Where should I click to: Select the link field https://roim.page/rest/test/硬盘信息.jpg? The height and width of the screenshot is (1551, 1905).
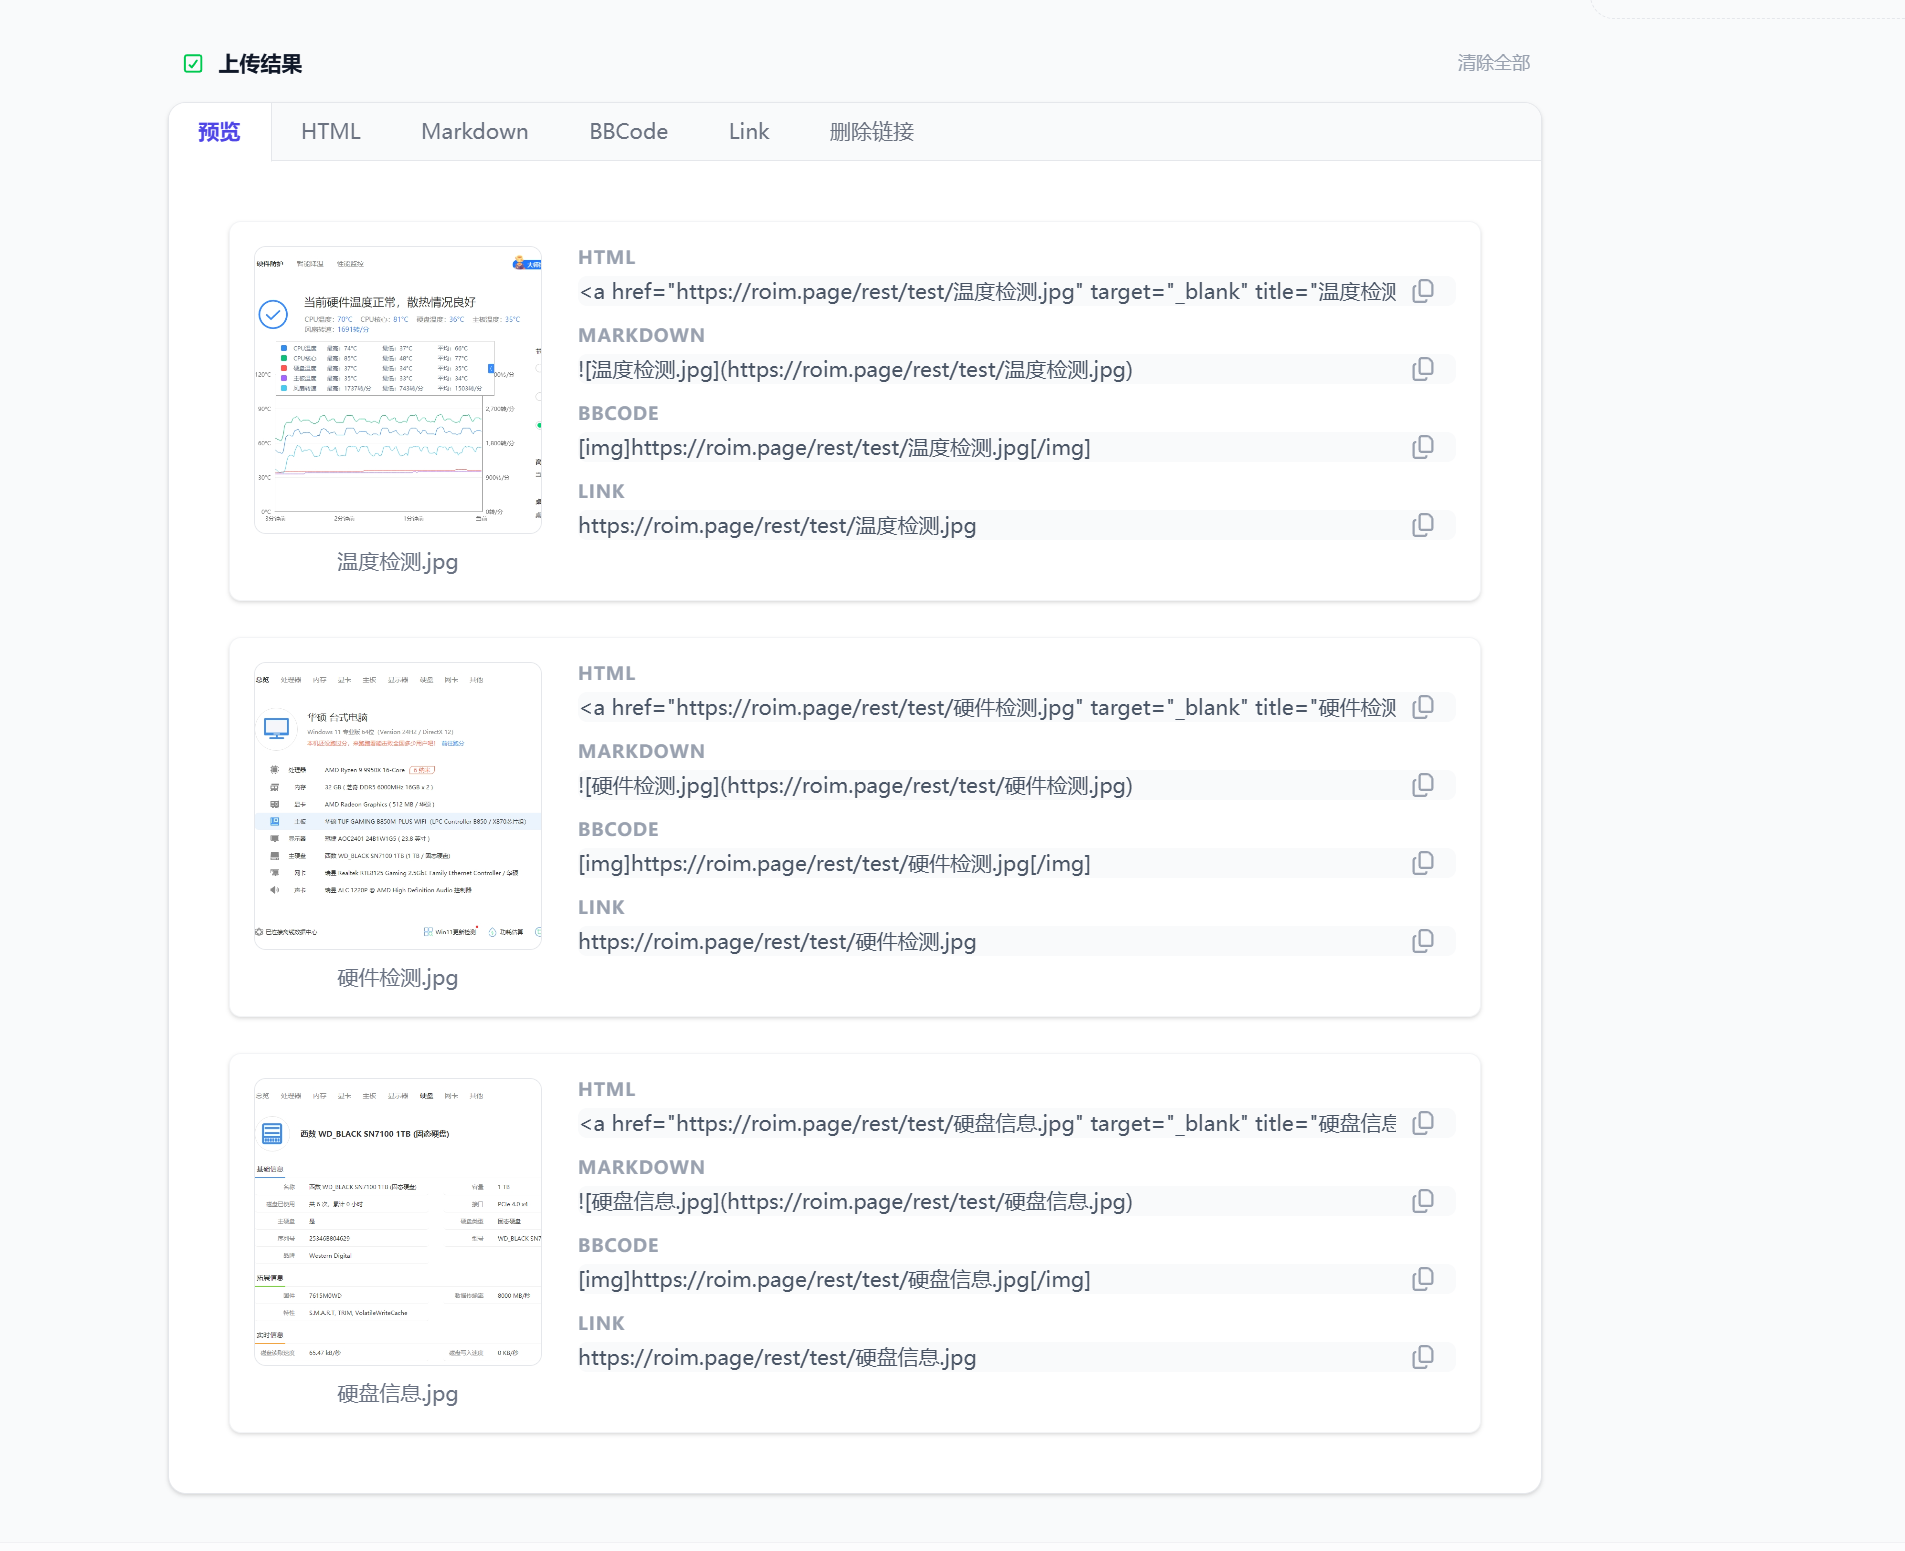(x=988, y=1357)
